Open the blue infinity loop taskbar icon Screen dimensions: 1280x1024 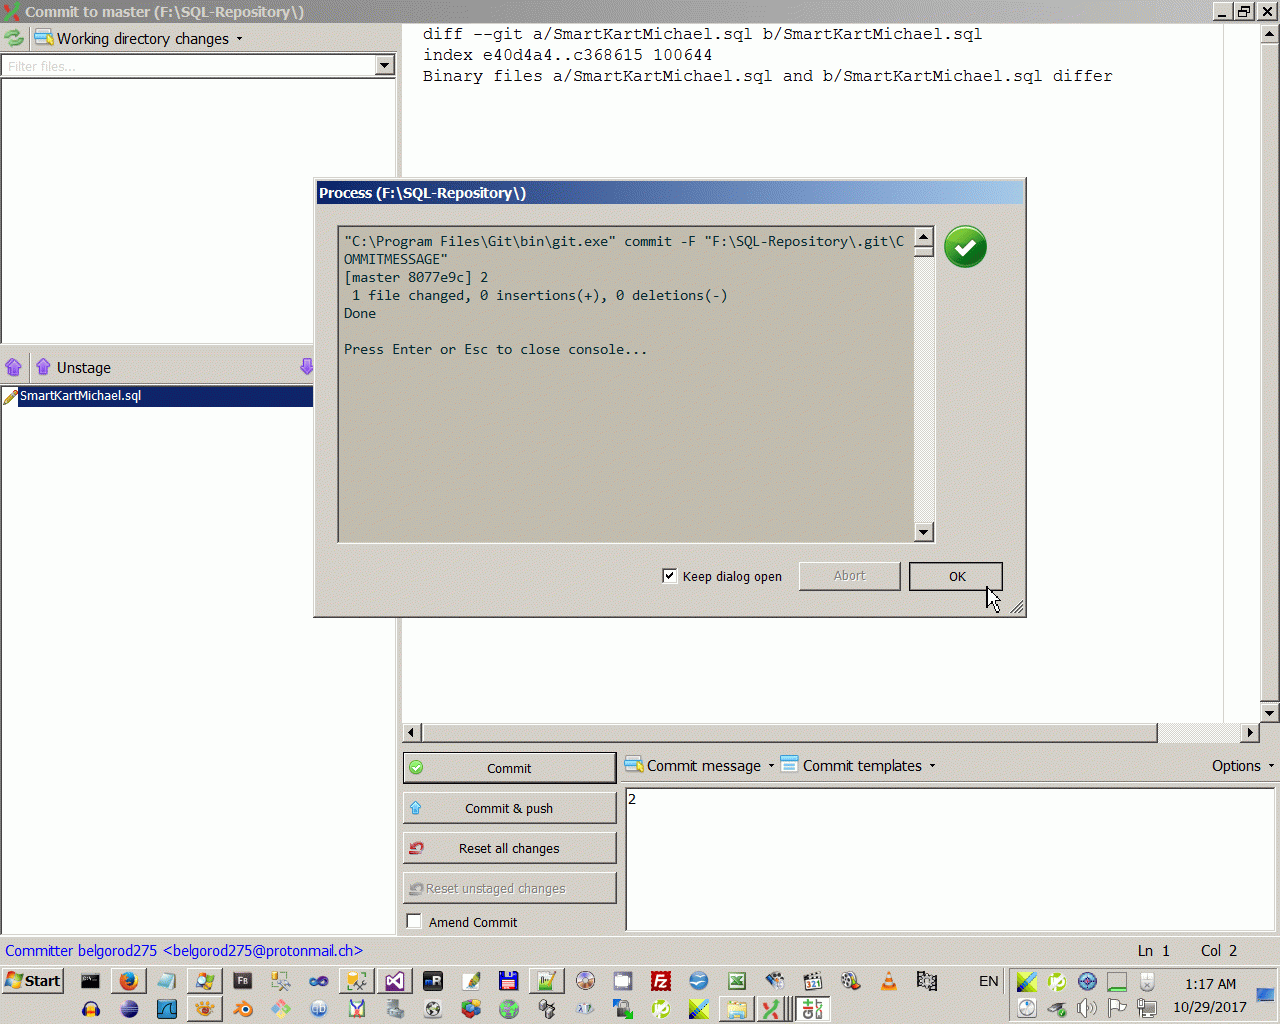point(318,981)
